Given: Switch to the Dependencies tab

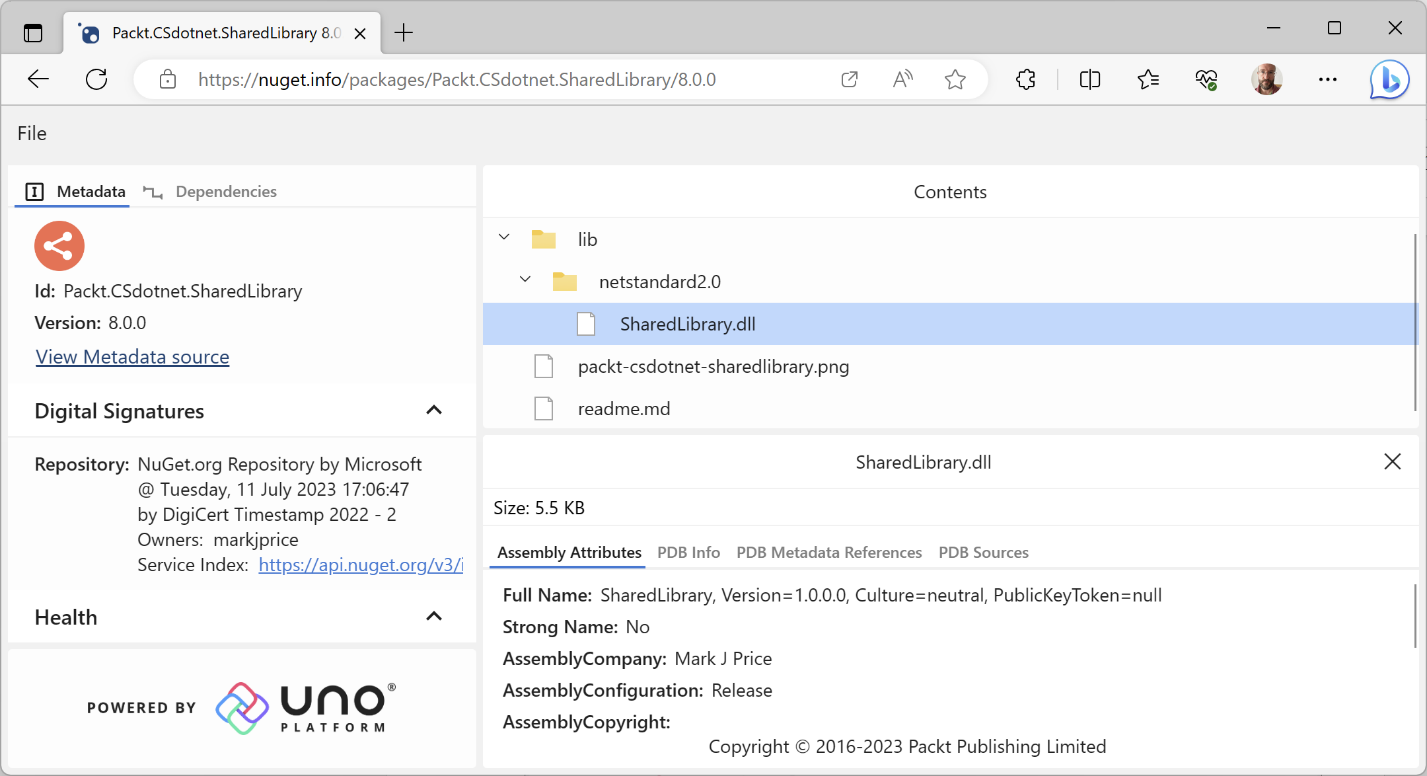Looking at the screenshot, I should pyautogui.click(x=210, y=191).
